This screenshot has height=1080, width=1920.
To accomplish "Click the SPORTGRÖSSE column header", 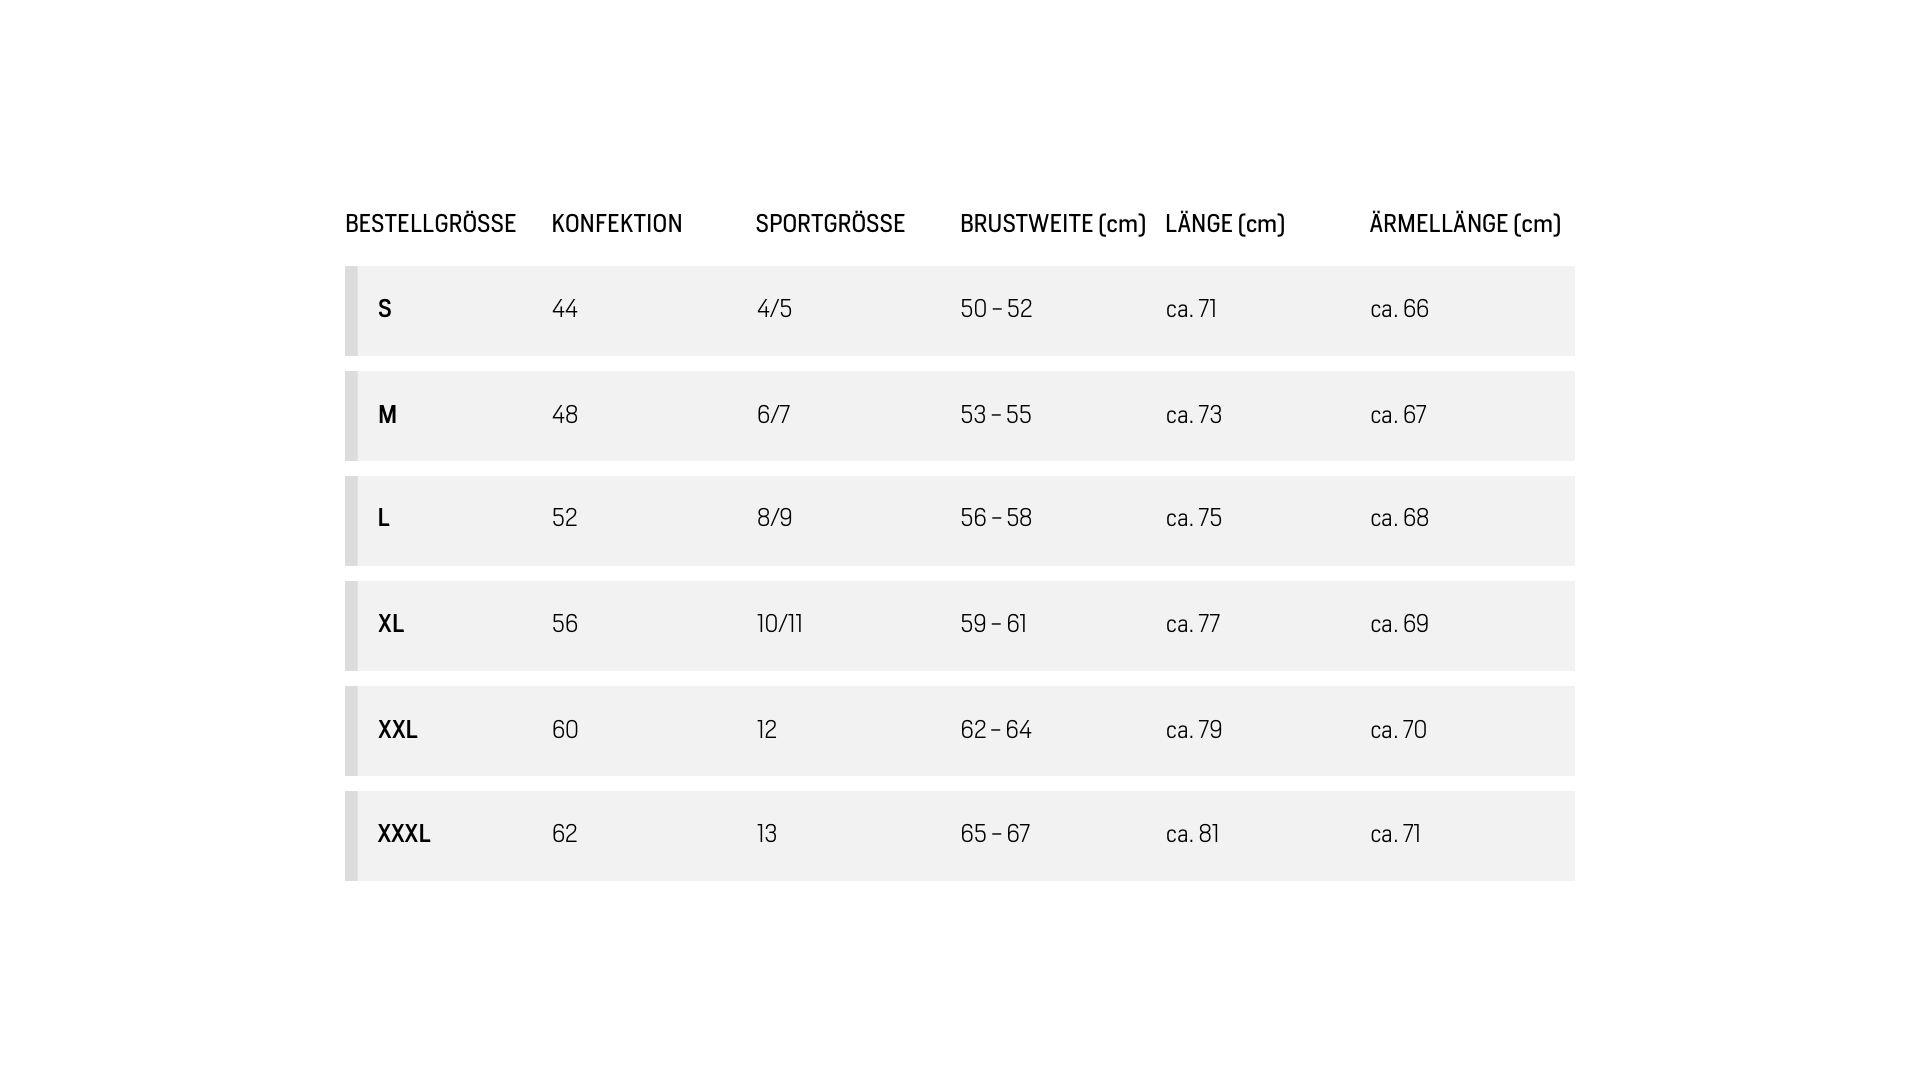I will click(830, 223).
